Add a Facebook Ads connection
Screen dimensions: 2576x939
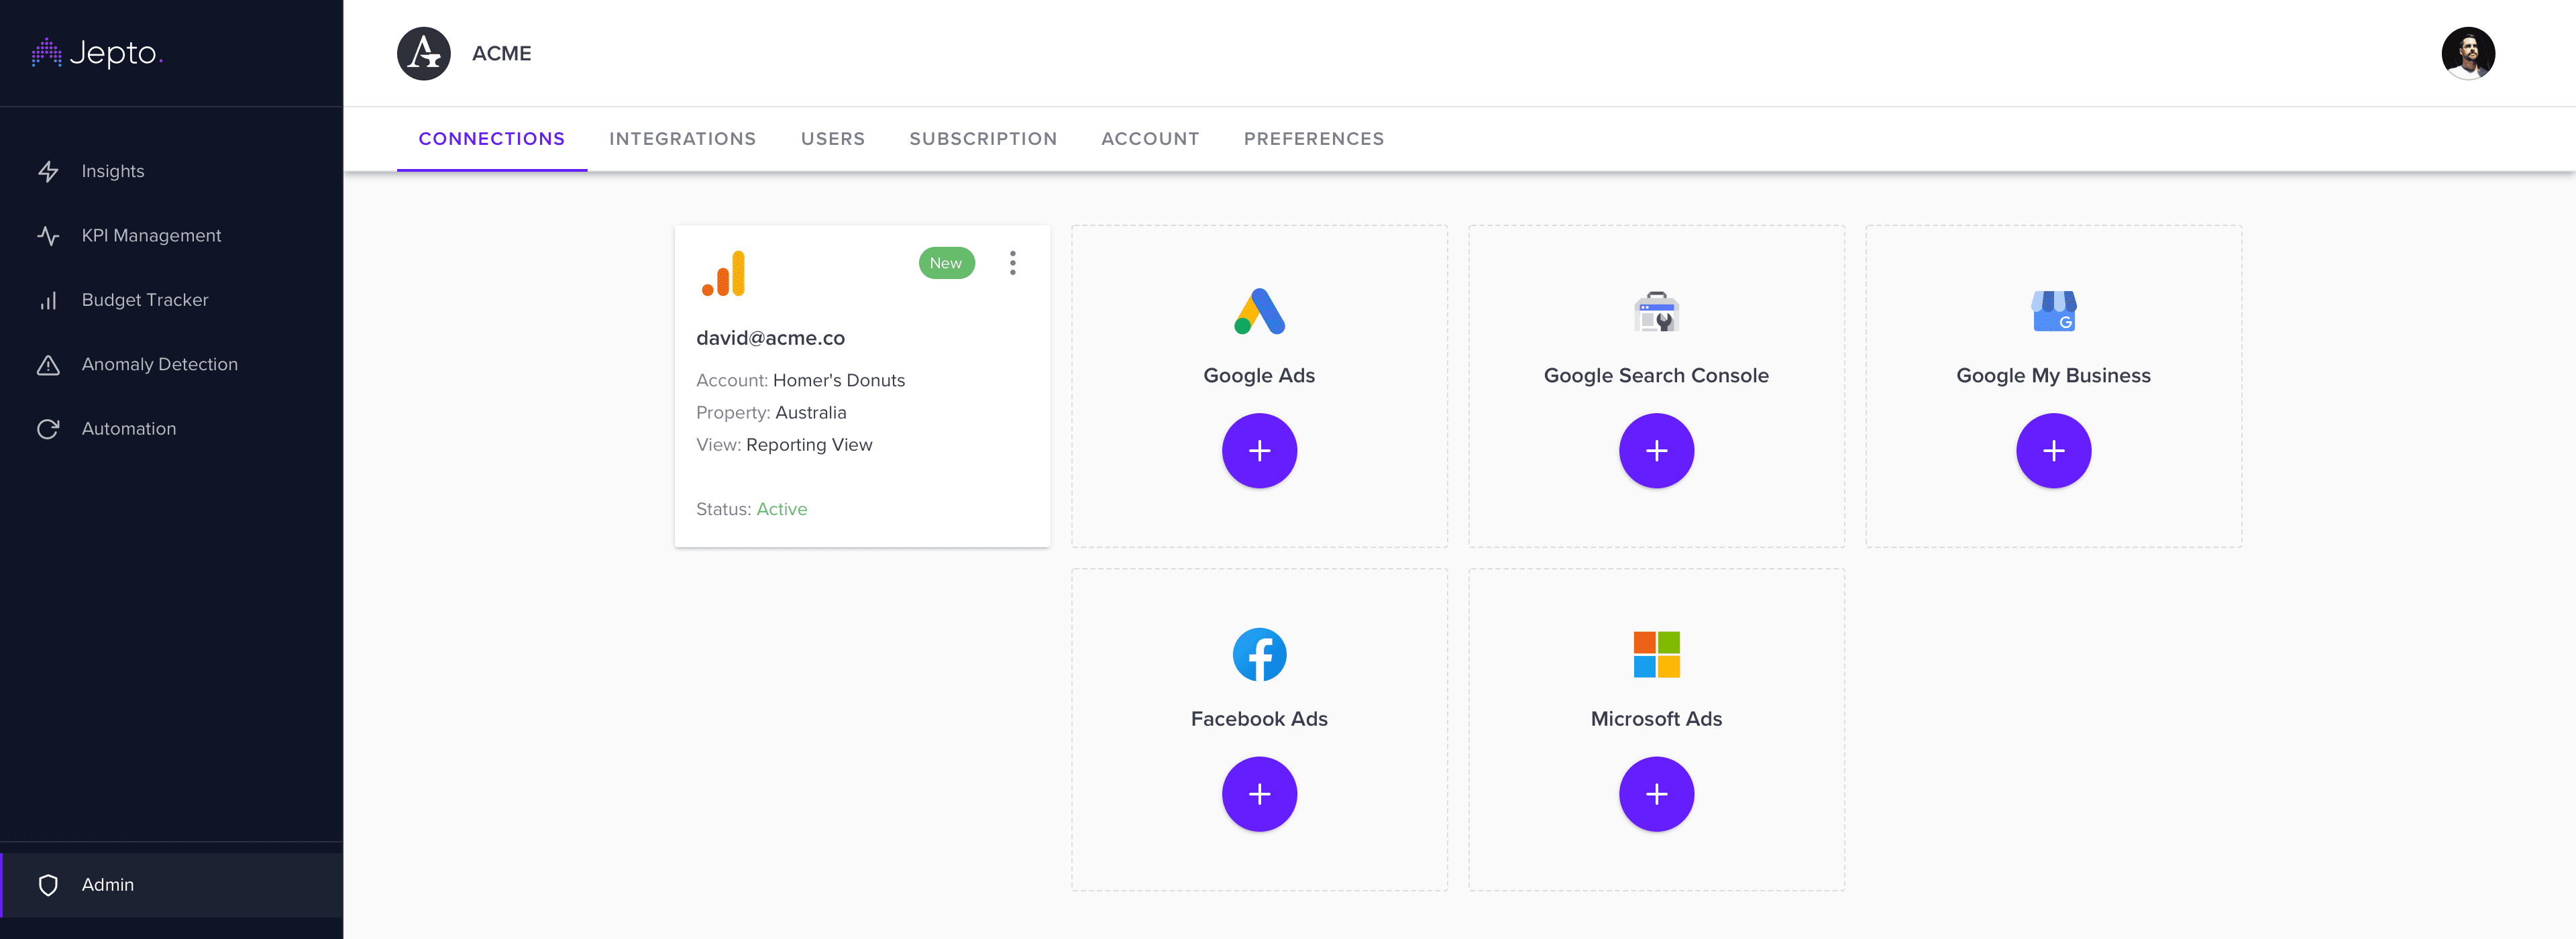[x=1259, y=795]
